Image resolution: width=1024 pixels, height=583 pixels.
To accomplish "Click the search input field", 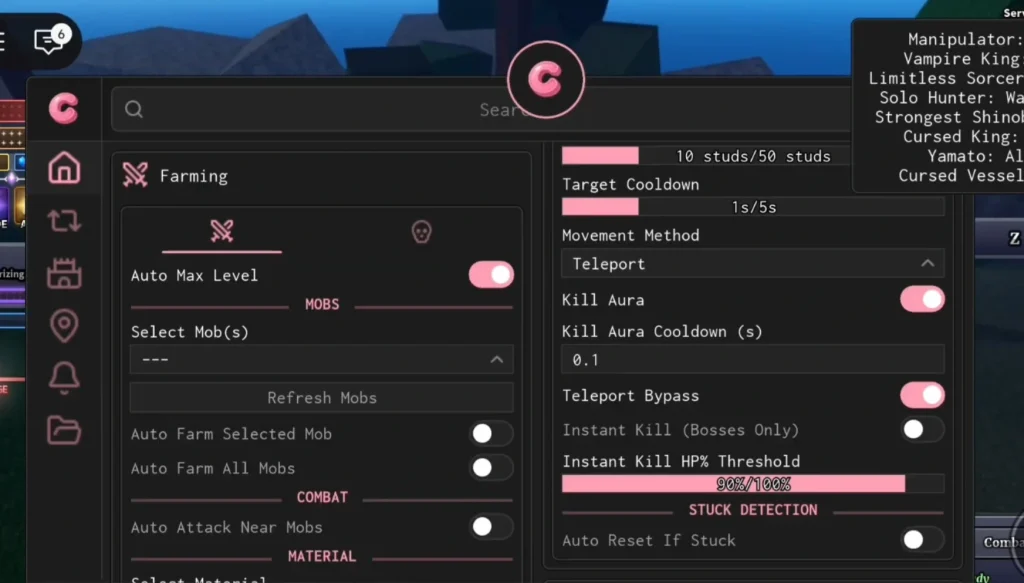I will point(481,109).
